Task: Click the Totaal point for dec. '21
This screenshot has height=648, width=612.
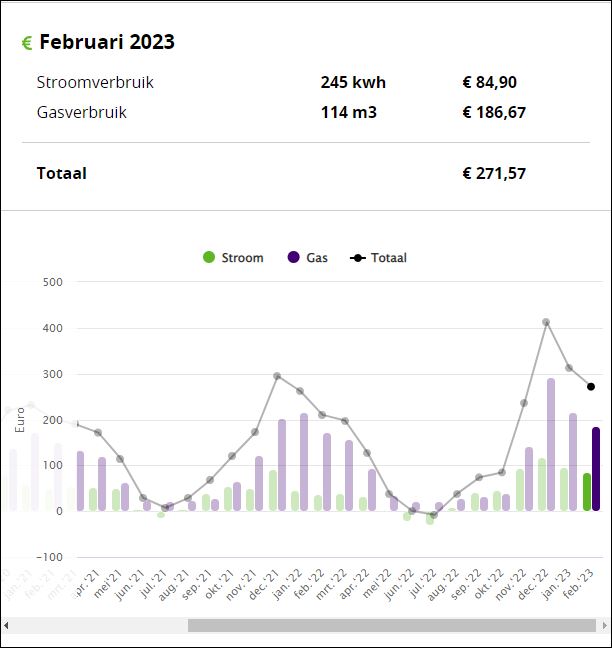Action: tap(277, 376)
